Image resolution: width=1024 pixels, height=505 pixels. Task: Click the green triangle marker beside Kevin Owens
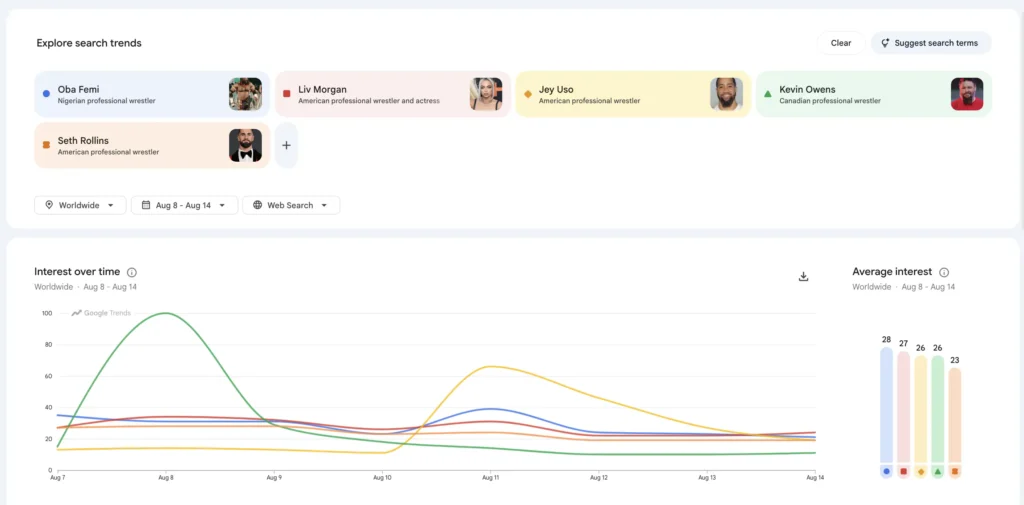(768, 94)
